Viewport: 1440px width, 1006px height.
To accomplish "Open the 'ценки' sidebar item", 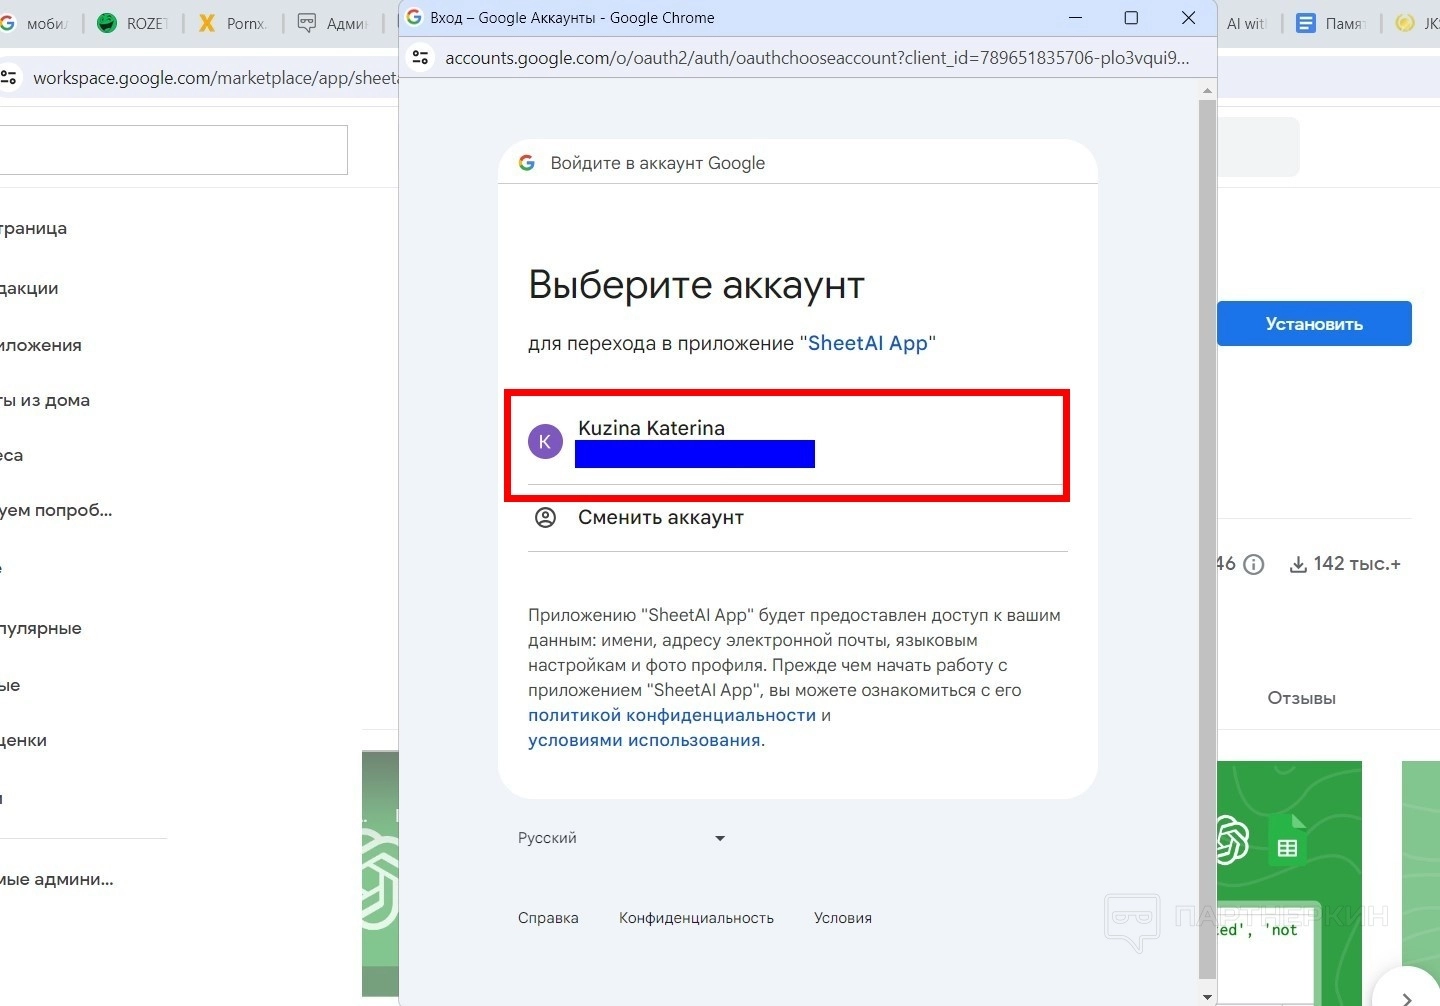I will point(24,740).
